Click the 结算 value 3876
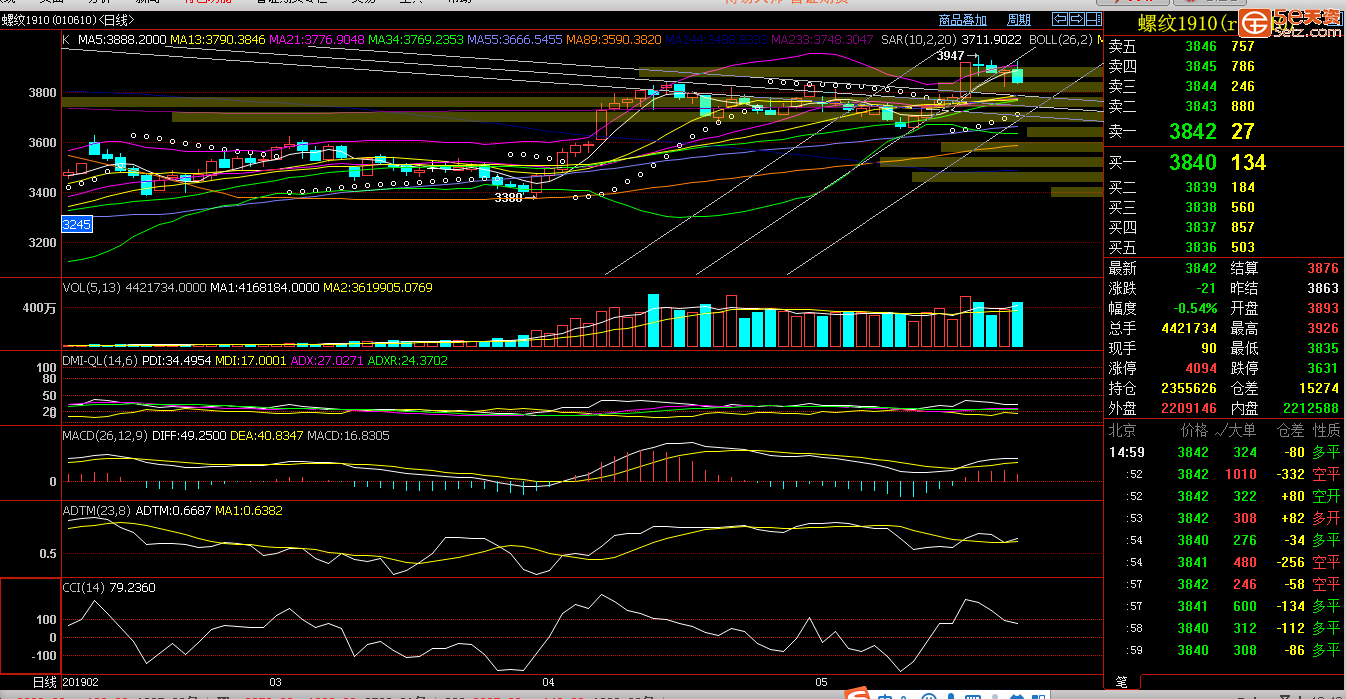The height and width of the screenshot is (699, 1346). pos(1323,268)
